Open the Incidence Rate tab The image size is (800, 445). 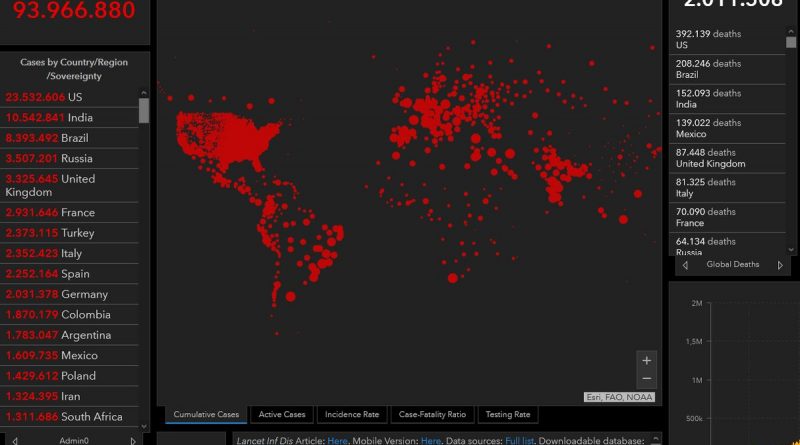(351, 414)
